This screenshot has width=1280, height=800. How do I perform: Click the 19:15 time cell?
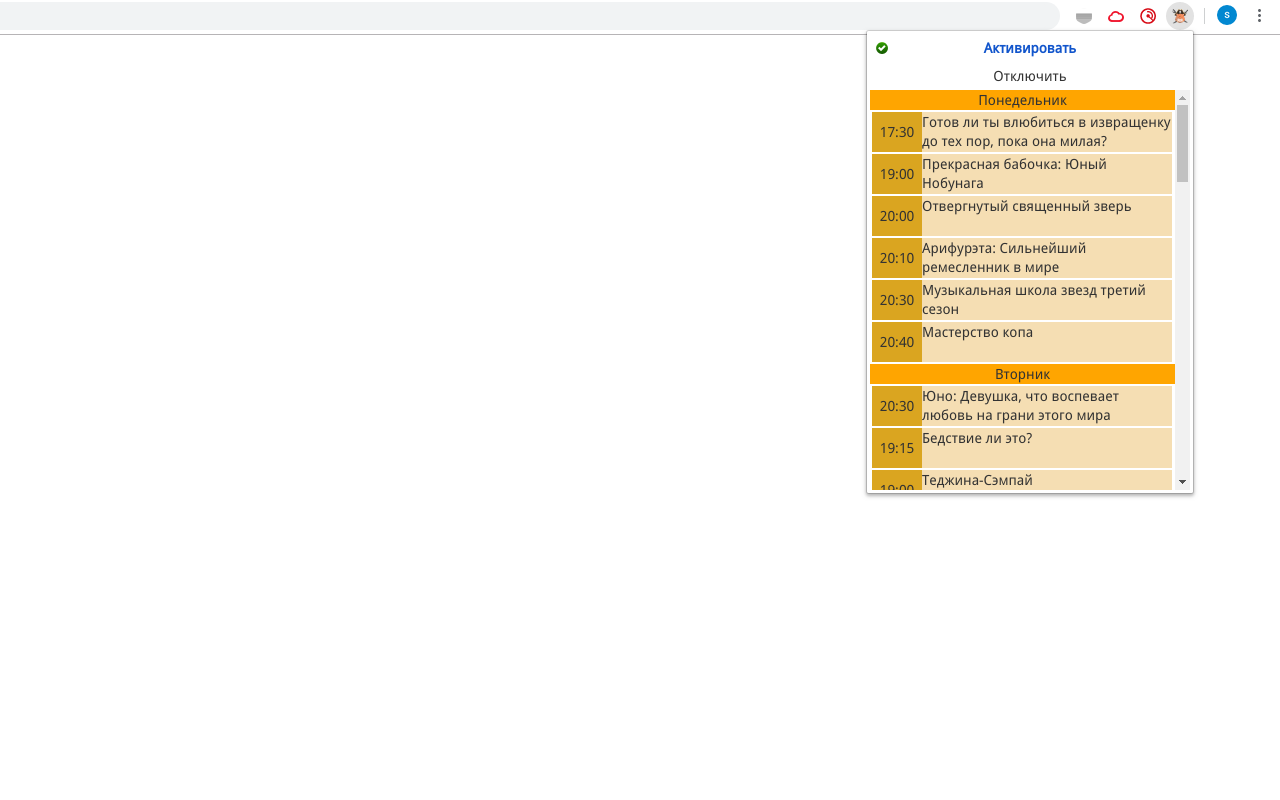(897, 448)
